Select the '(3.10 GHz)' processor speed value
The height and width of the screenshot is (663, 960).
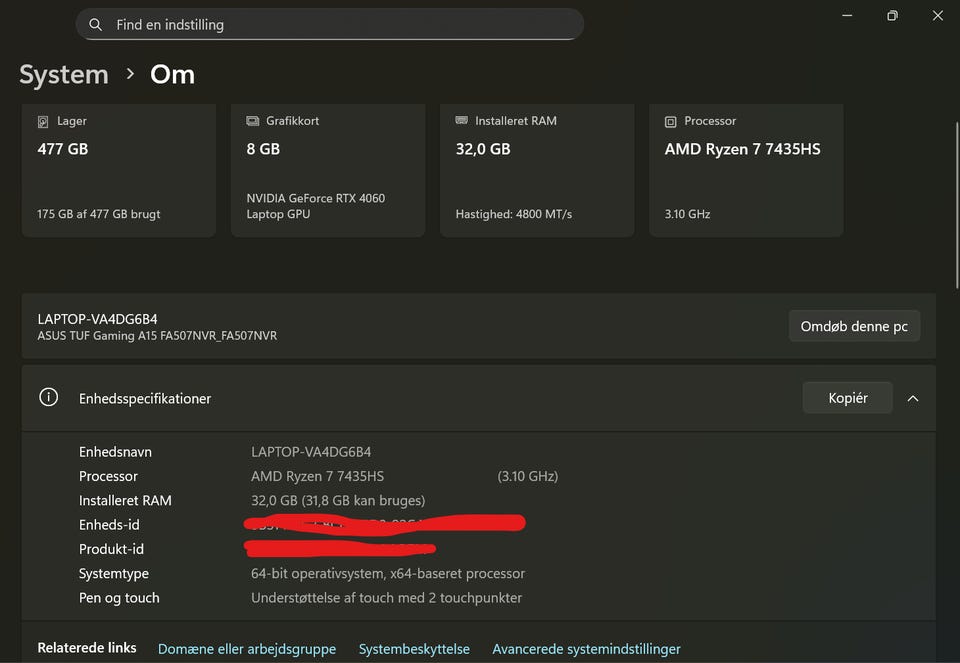(528, 476)
